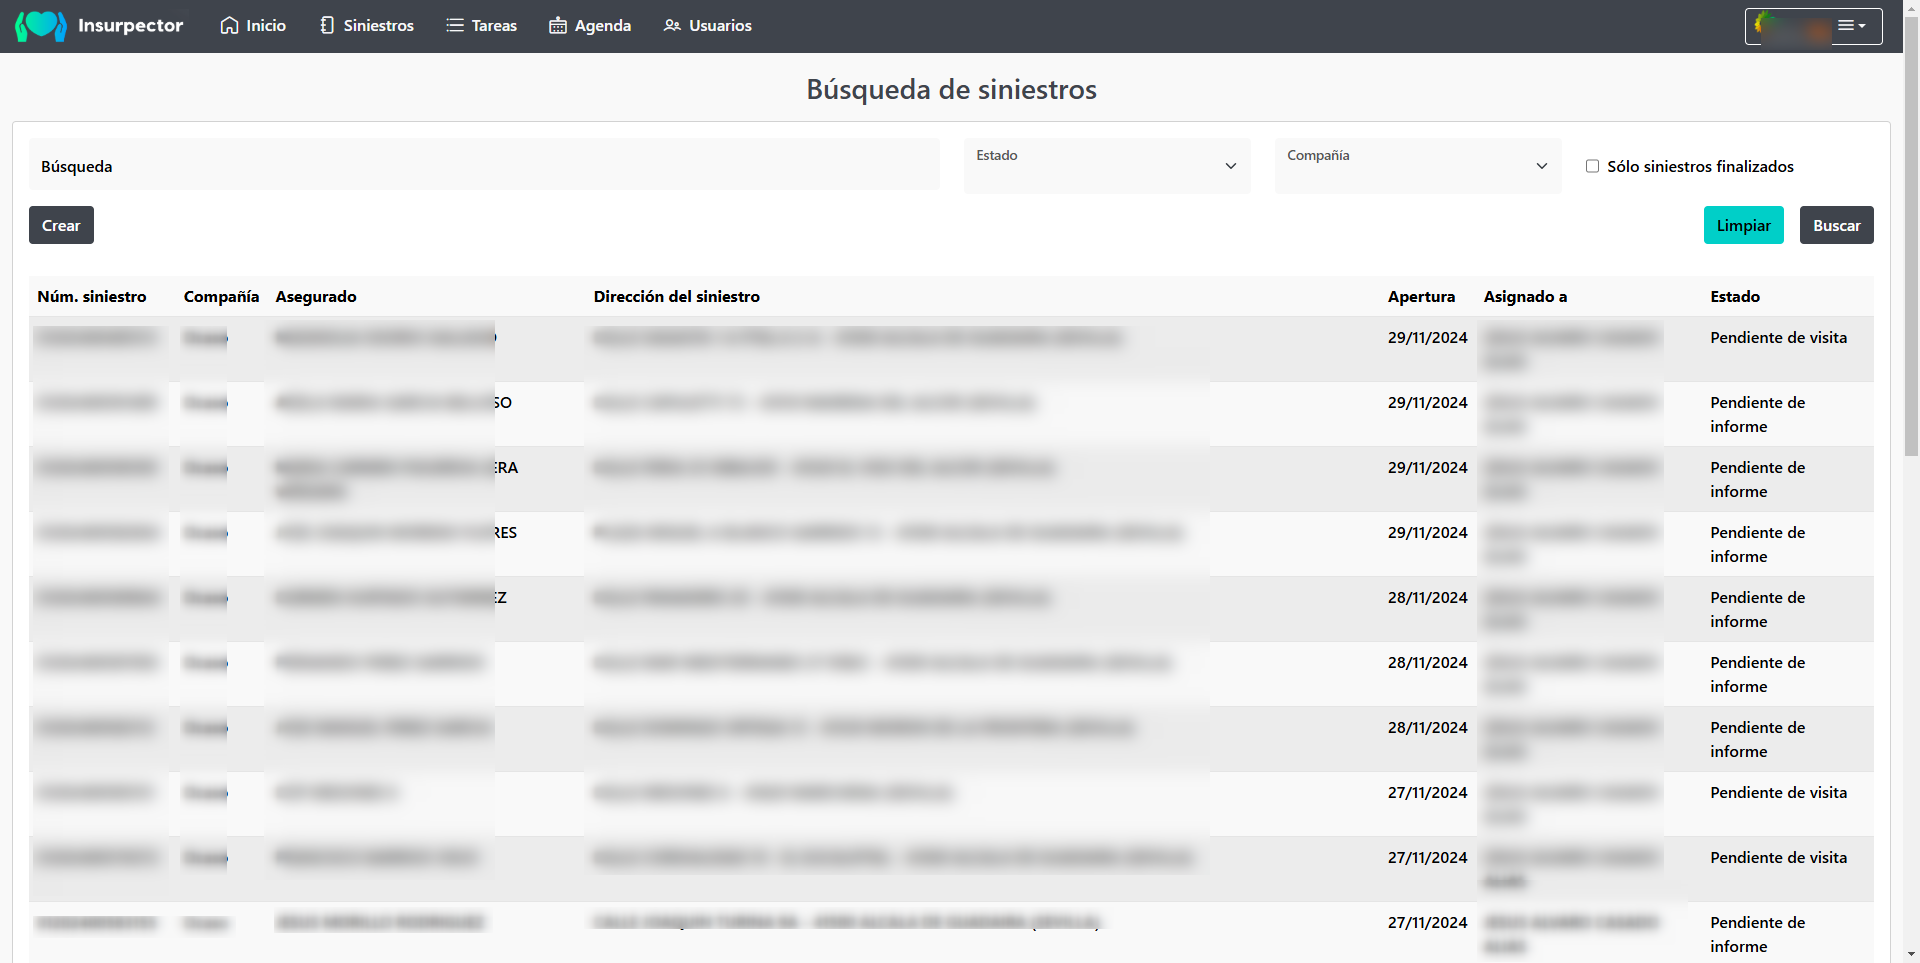This screenshot has width=1920, height=963.
Task: Open the Tareas menu item
Action: 482,26
